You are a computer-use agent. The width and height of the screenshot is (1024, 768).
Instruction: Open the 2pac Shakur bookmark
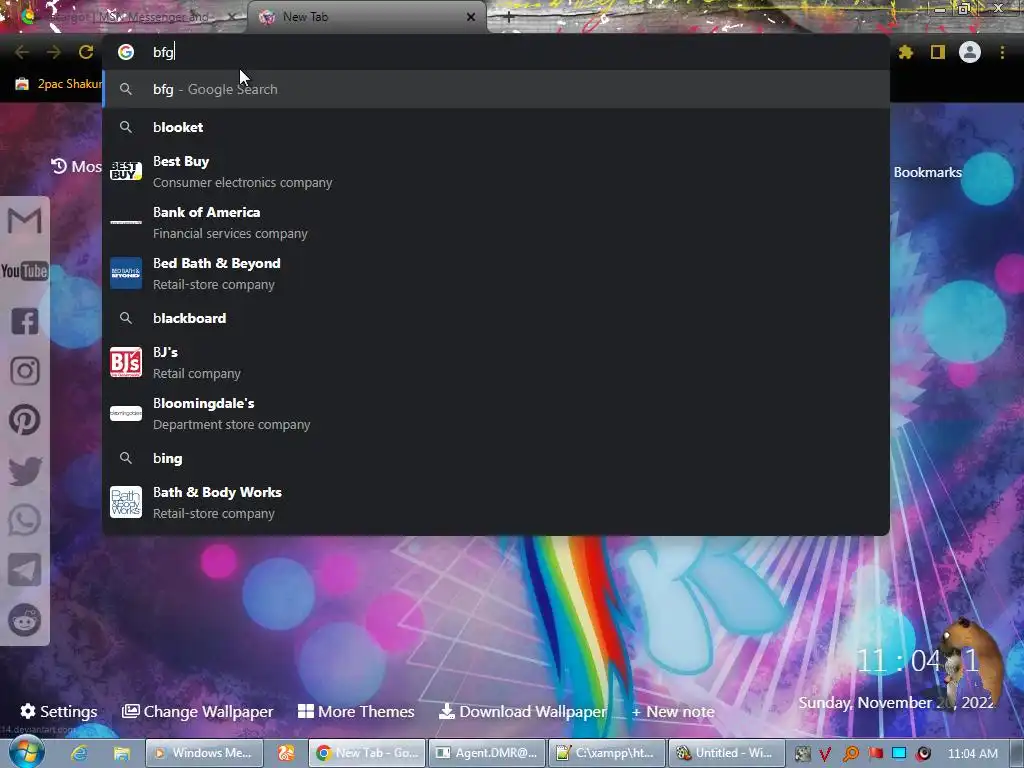59,84
